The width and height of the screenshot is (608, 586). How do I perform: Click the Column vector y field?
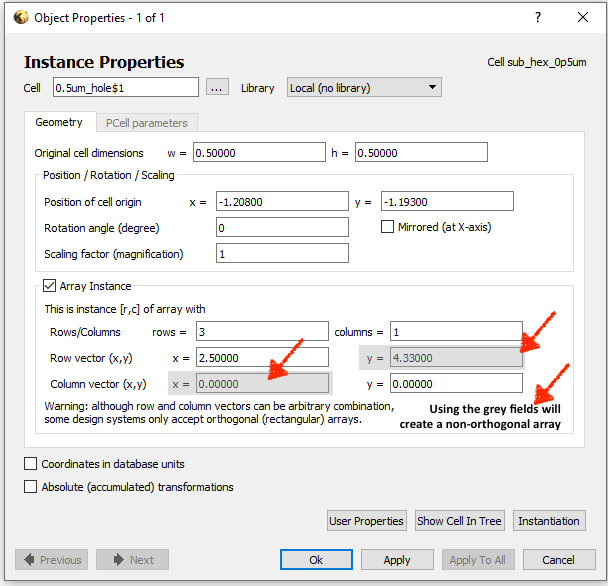(x=456, y=384)
